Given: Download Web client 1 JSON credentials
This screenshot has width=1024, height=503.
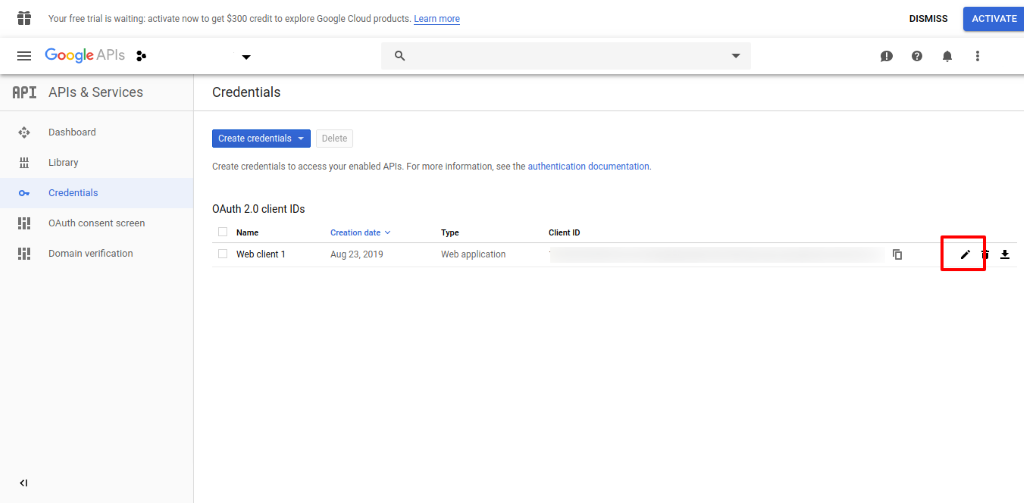Looking at the screenshot, I should (1005, 255).
